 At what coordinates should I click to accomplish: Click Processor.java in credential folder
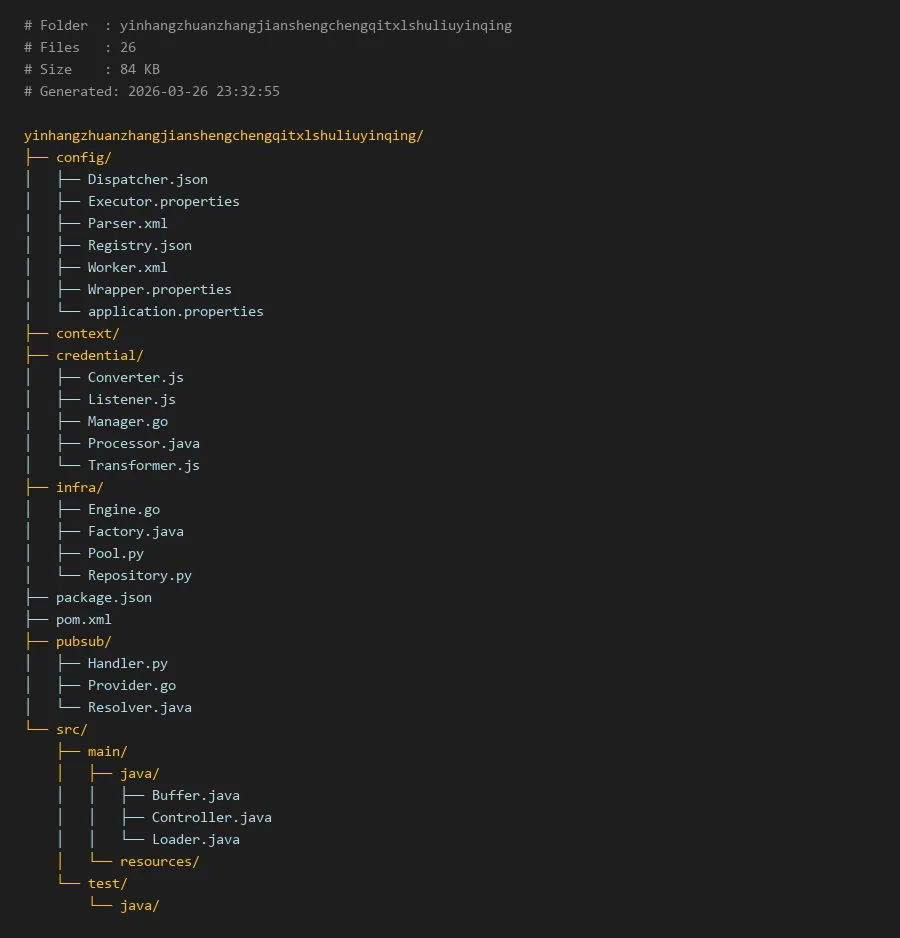tap(143, 443)
